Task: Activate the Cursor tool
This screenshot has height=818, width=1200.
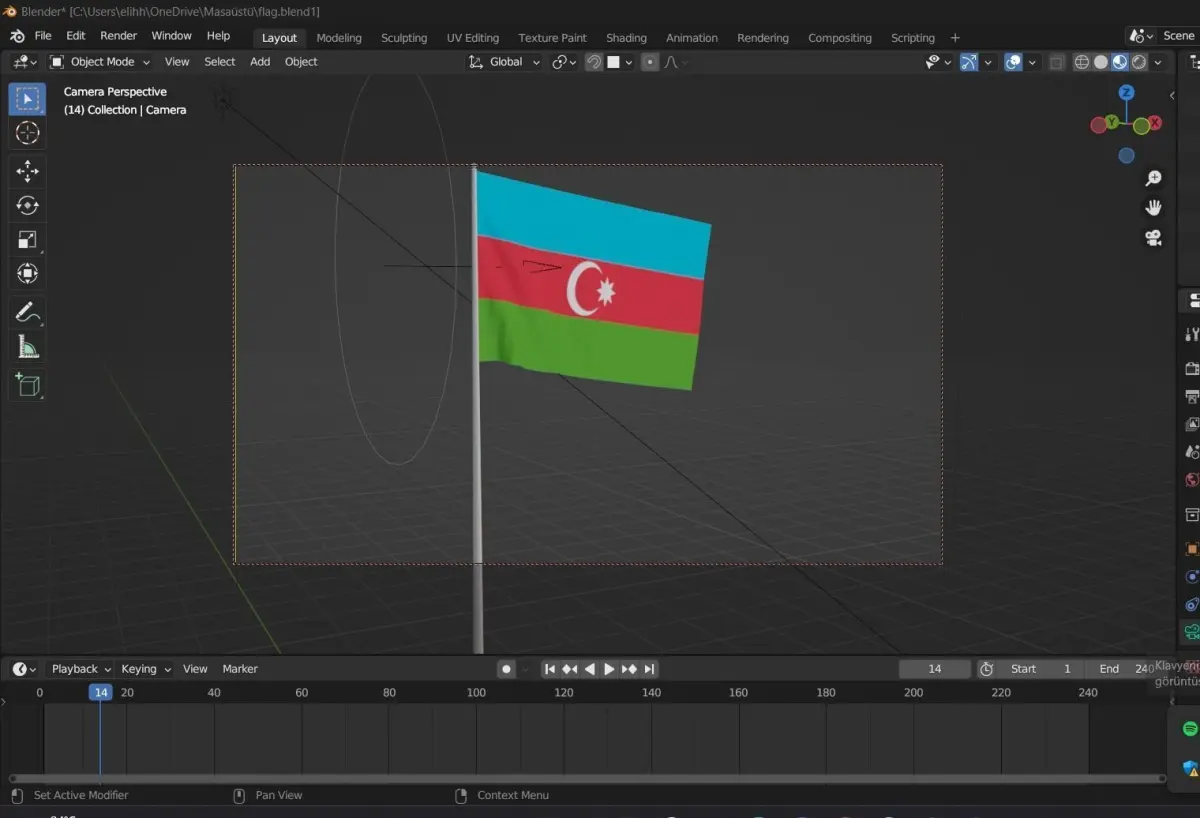Action: coord(27,133)
